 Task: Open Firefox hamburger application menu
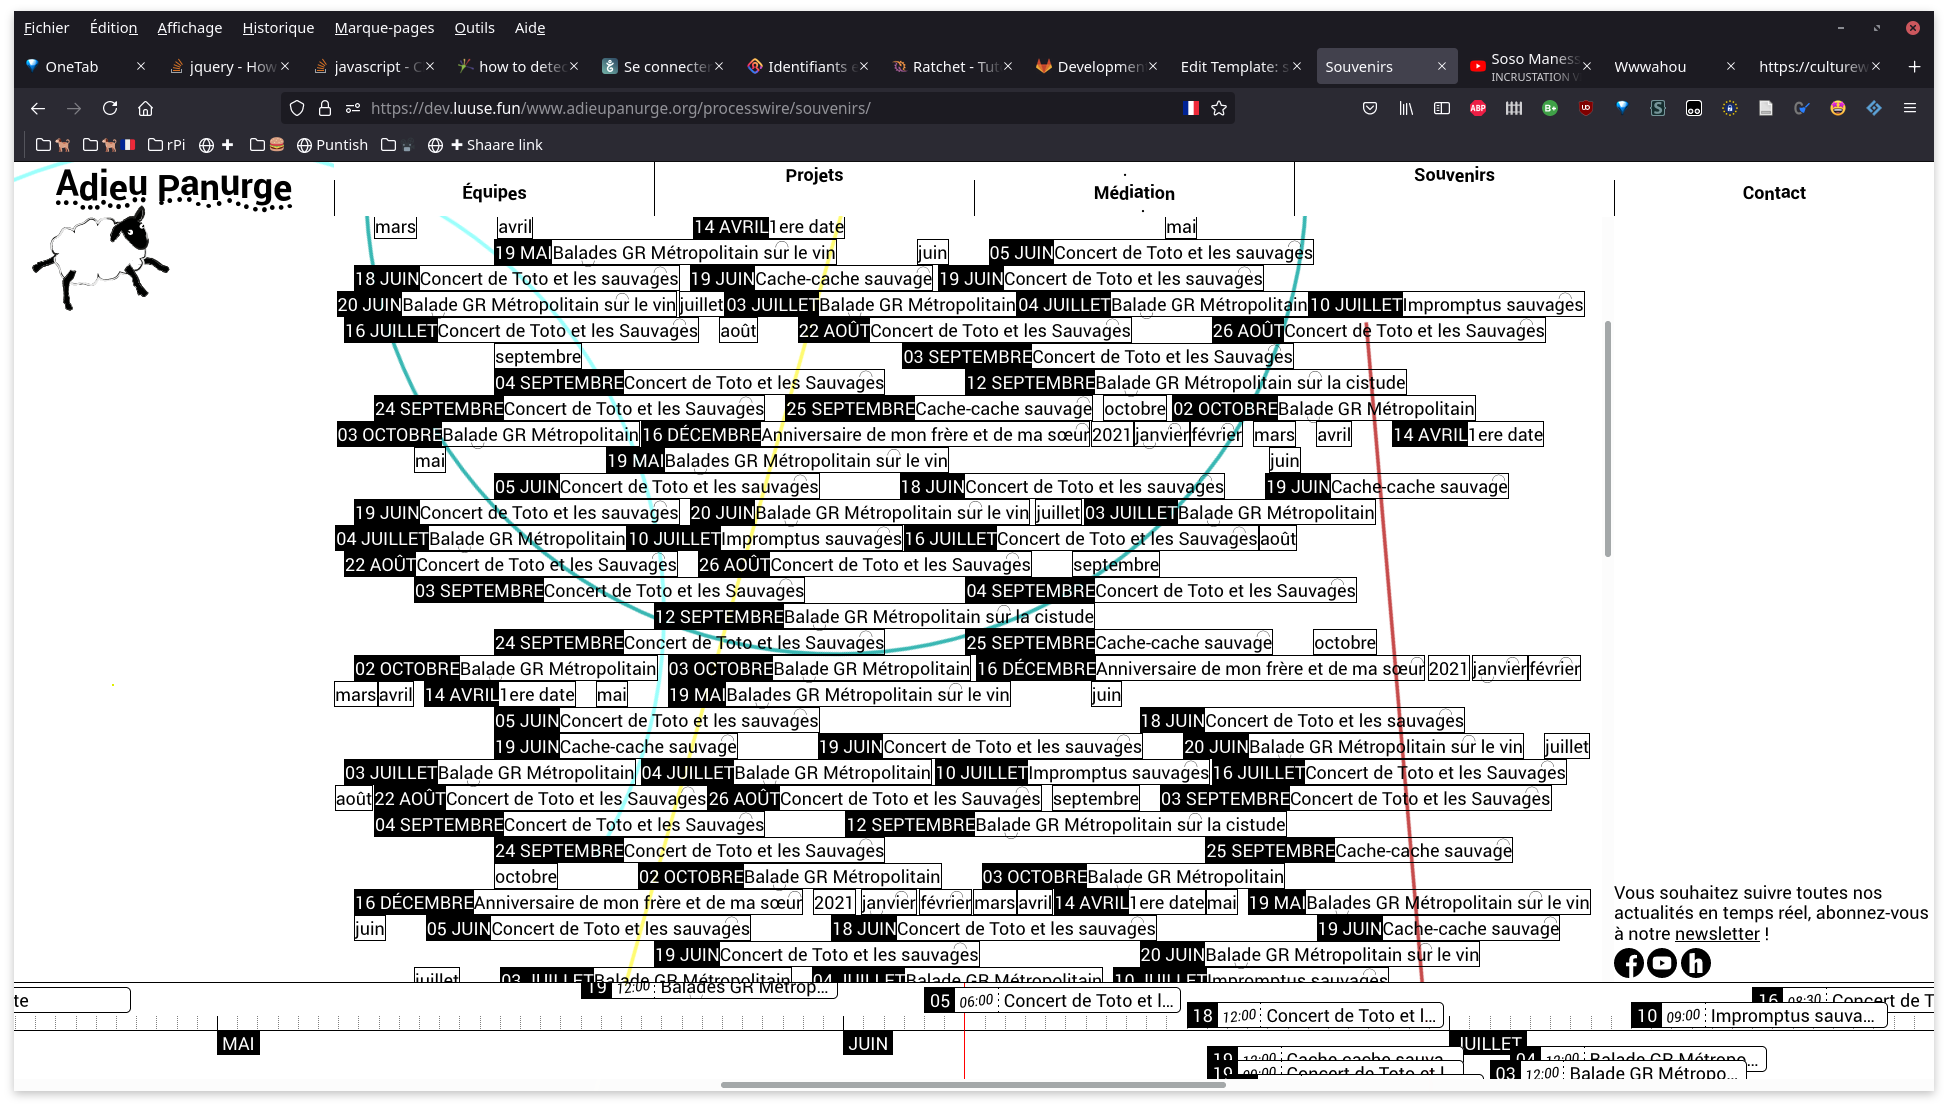tap(1910, 108)
